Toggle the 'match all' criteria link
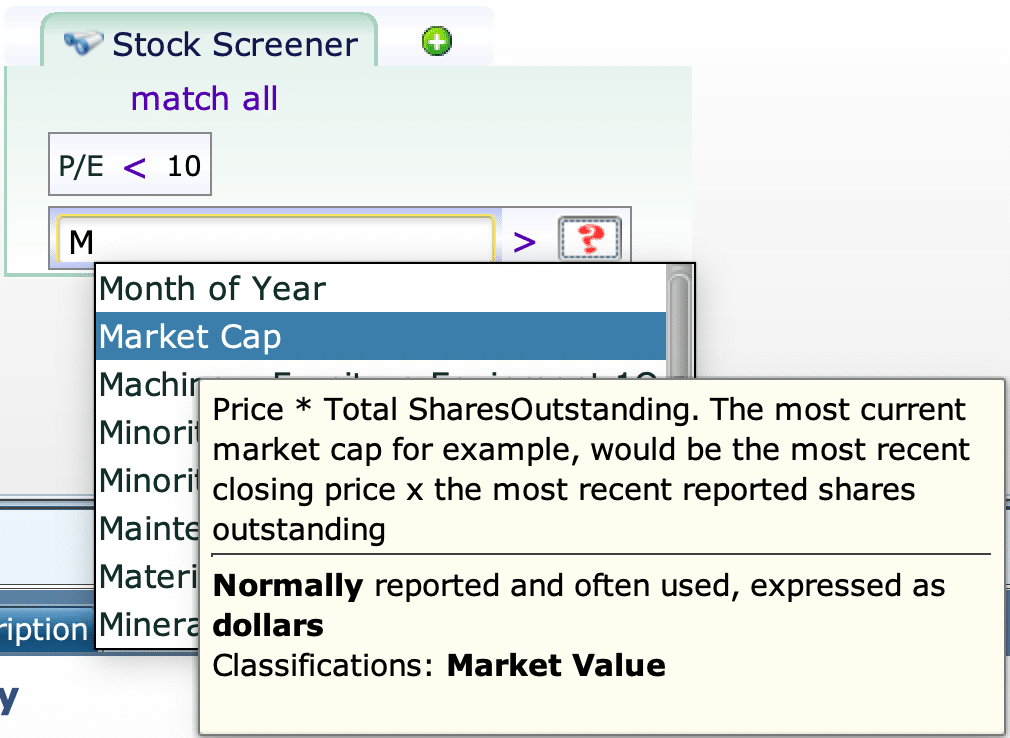The width and height of the screenshot is (1010, 738). (x=204, y=99)
